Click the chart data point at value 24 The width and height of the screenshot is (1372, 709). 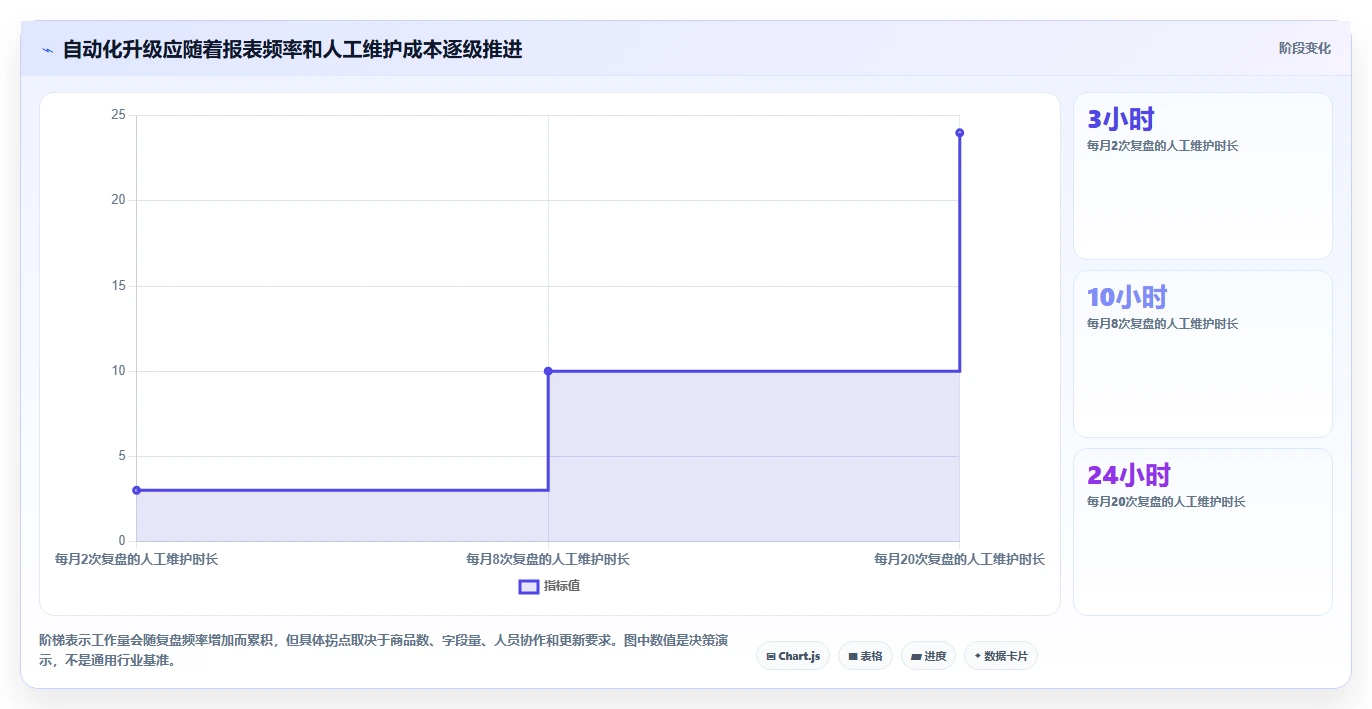click(x=959, y=133)
